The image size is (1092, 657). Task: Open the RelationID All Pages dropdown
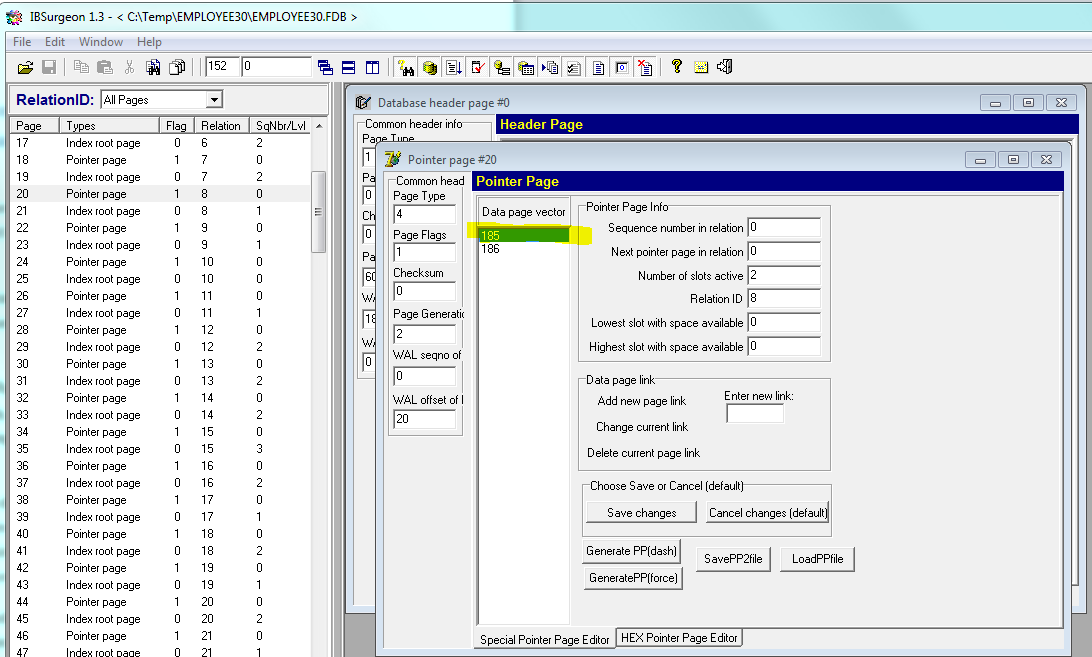point(213,100)
